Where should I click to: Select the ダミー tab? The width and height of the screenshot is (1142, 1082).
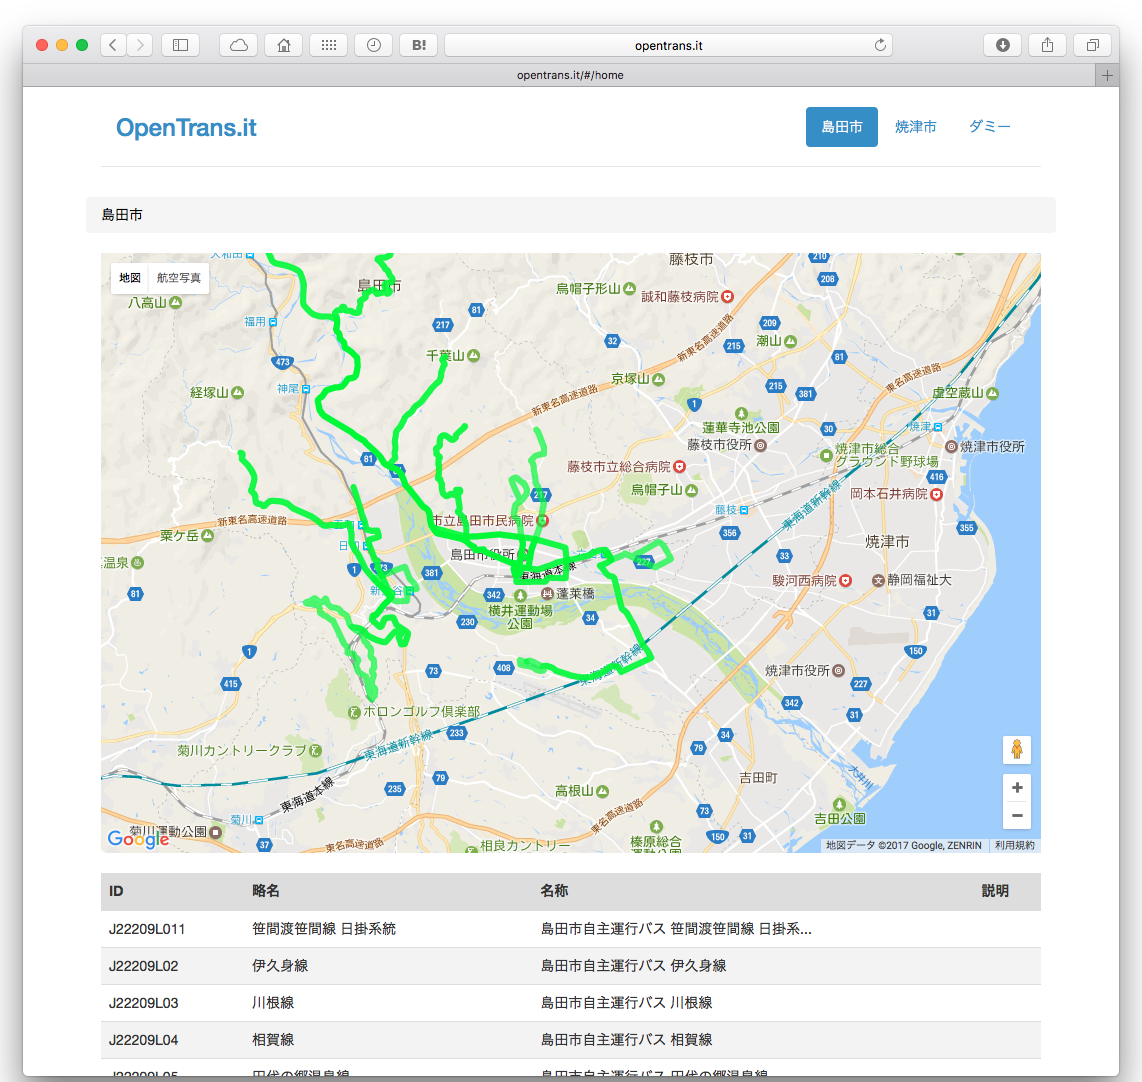tap(989, 127)
